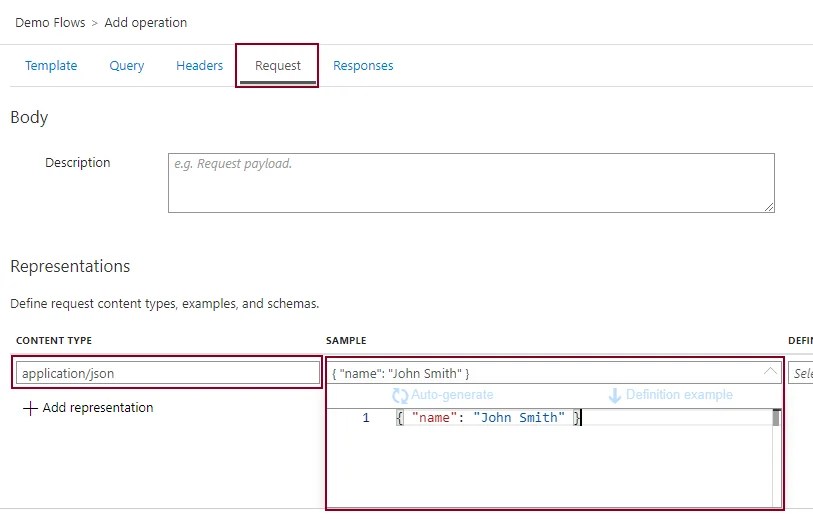Add a new representation
Viewport: 813px width, 522px height.
88,408
